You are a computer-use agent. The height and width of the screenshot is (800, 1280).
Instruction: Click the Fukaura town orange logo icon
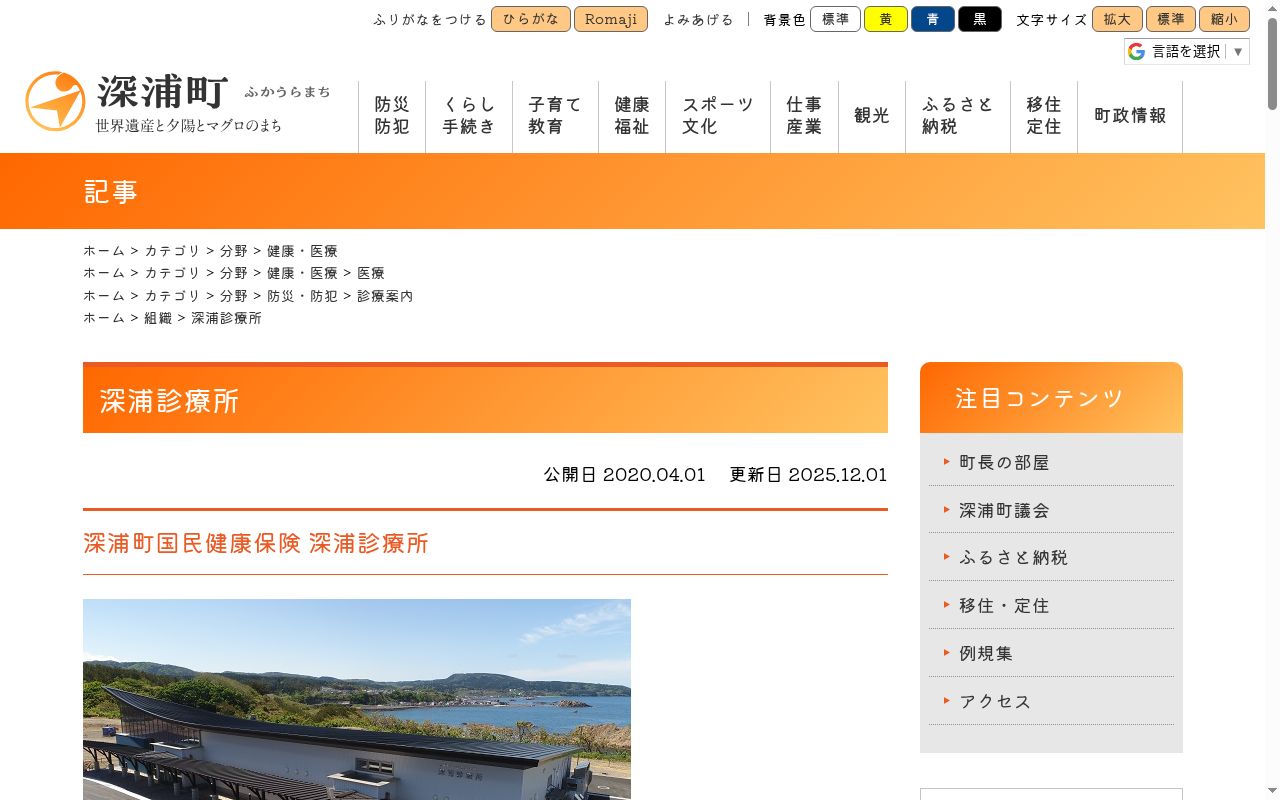(x=55, y=101)
